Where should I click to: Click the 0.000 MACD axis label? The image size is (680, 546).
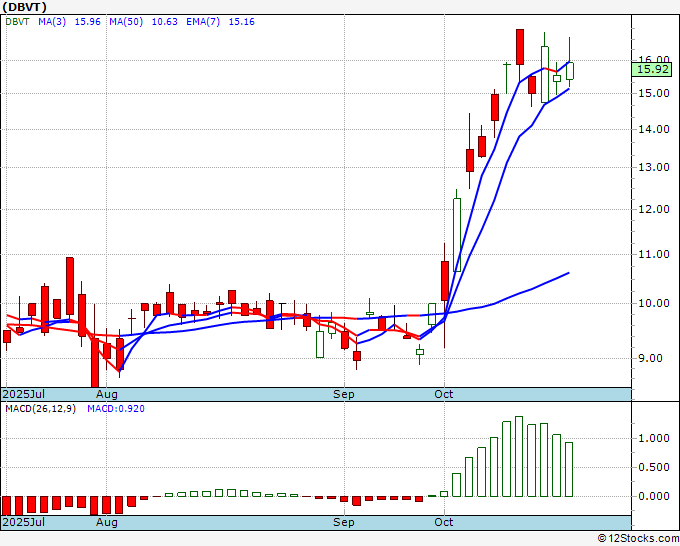654,496
